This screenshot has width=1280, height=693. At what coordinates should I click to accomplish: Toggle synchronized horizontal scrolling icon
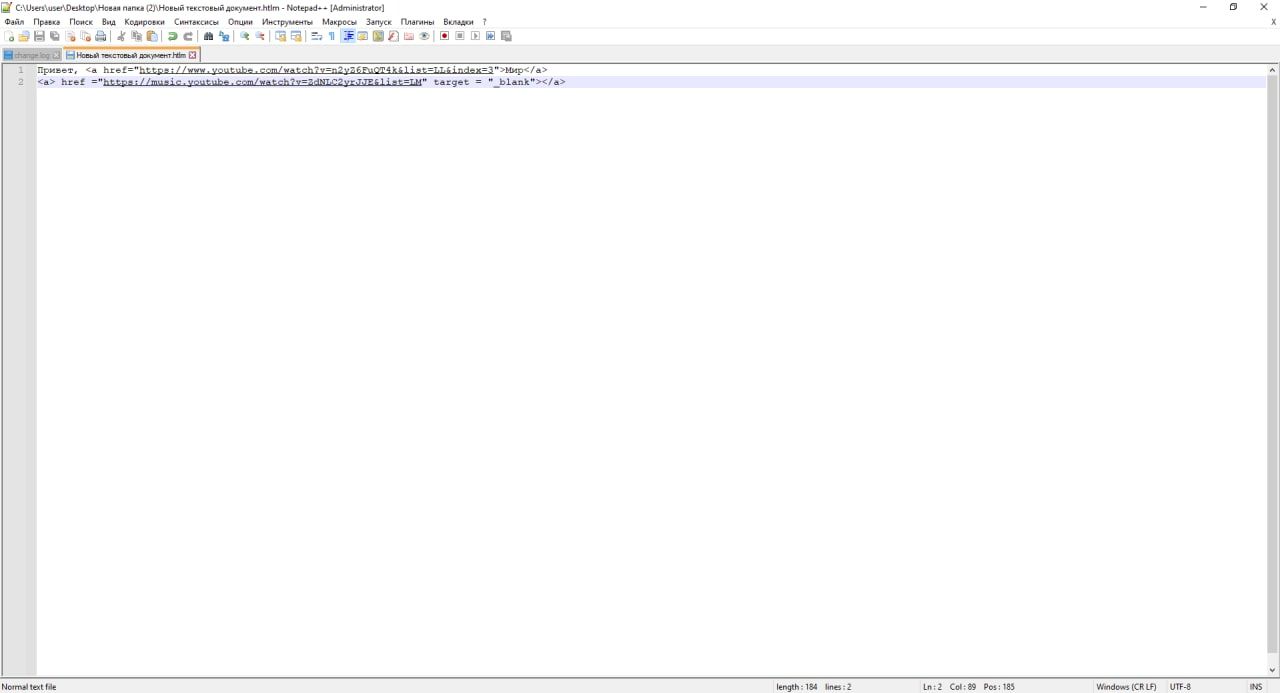(296, 36)
